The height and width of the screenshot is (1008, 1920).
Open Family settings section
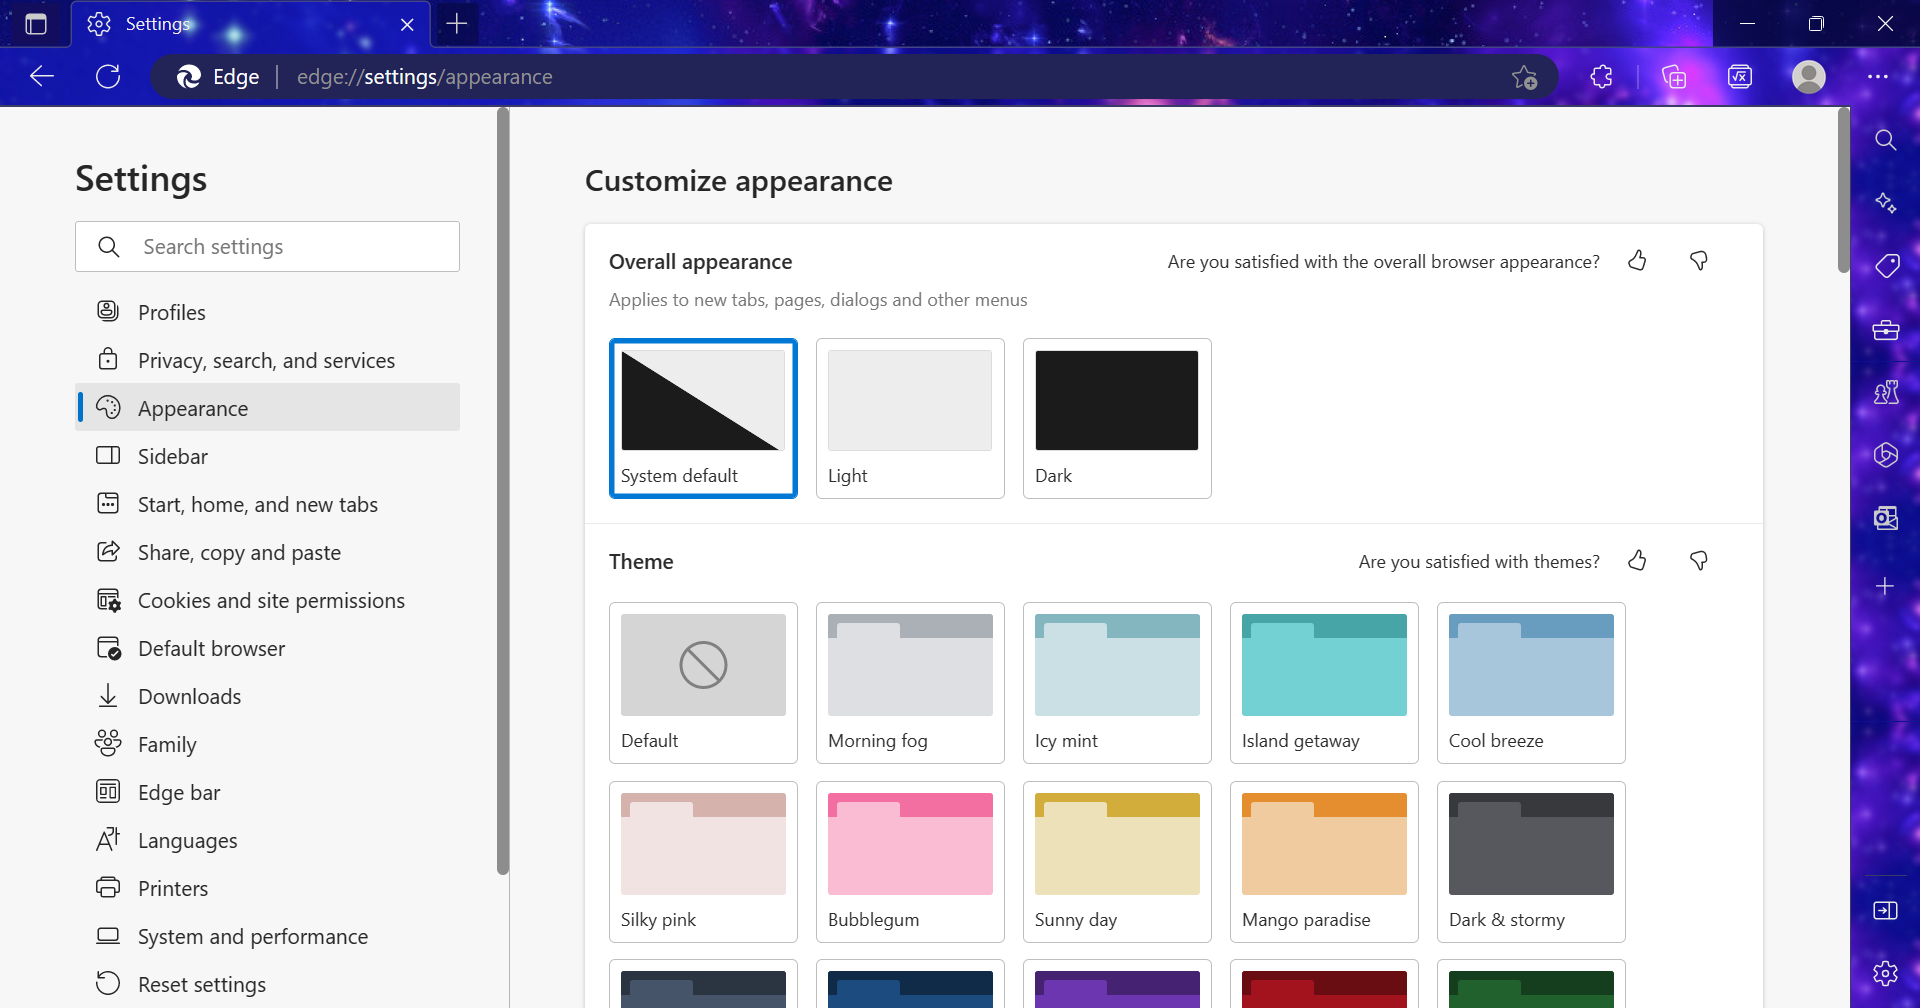267,744
